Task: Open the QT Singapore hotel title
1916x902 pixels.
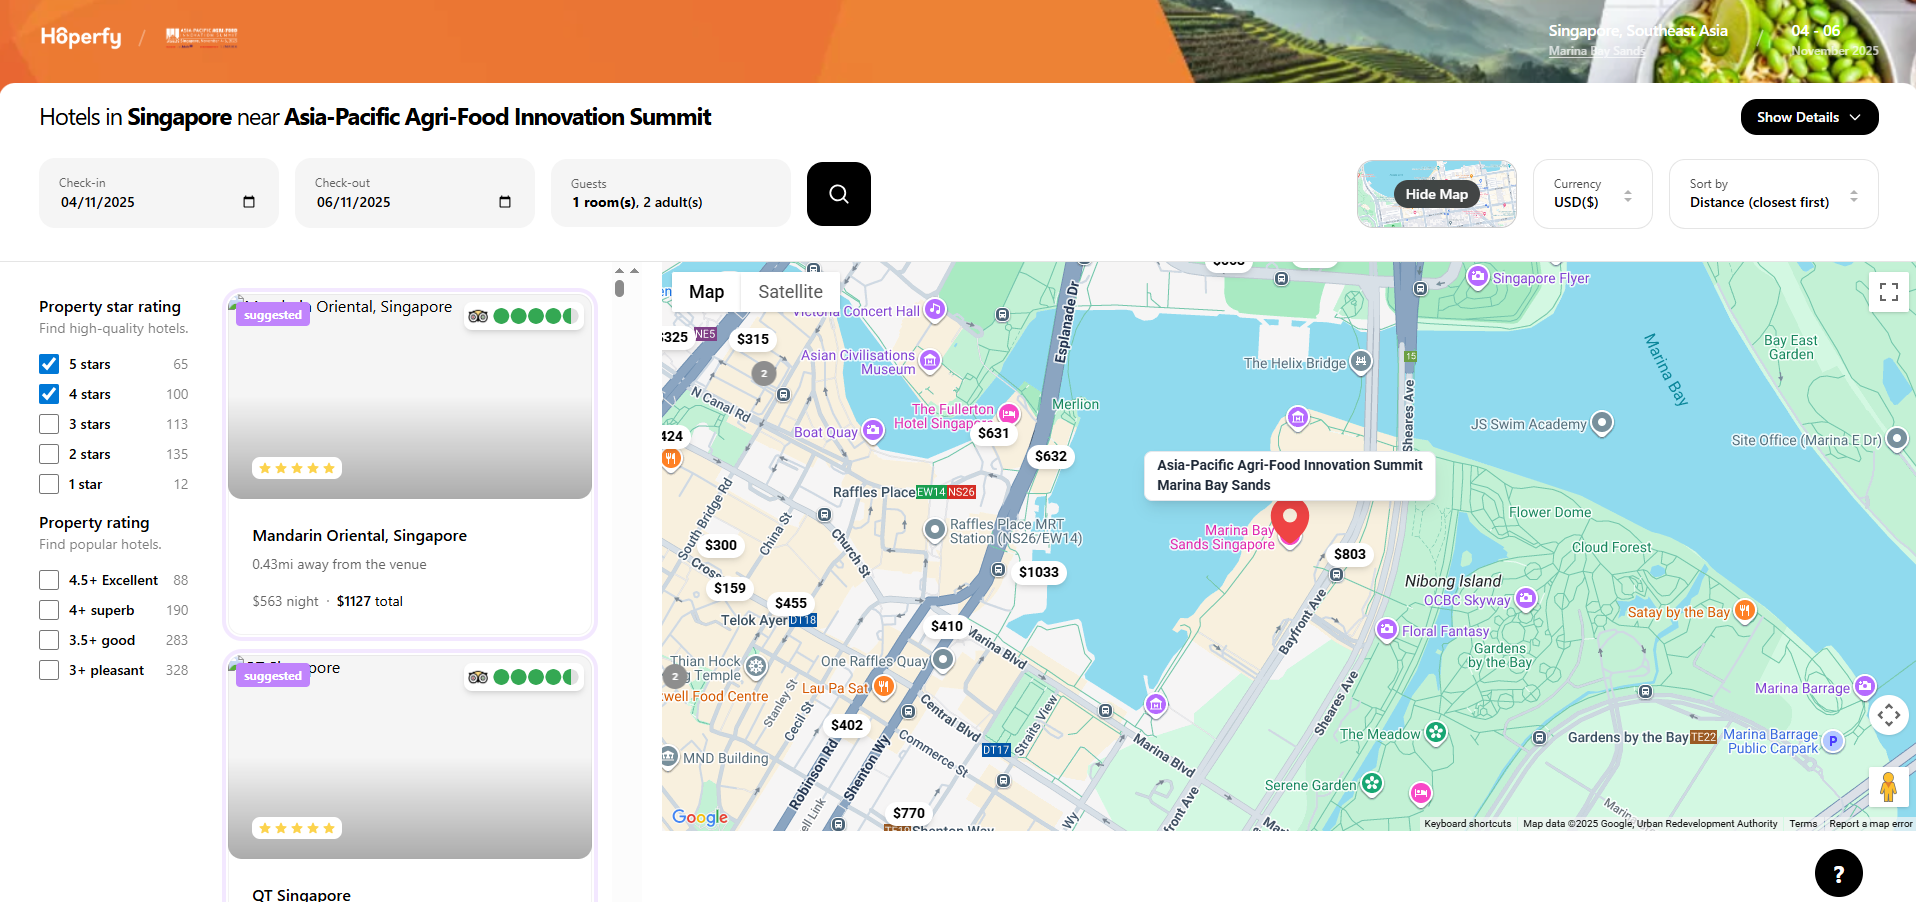Action: pos(301,894)
